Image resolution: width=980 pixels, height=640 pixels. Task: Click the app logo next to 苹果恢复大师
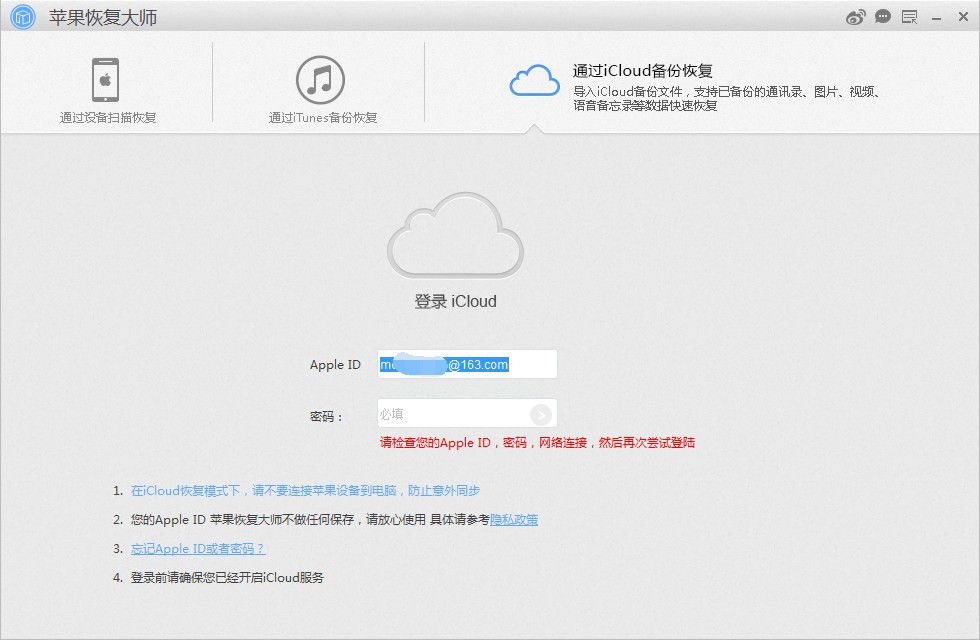coord(24,18)
